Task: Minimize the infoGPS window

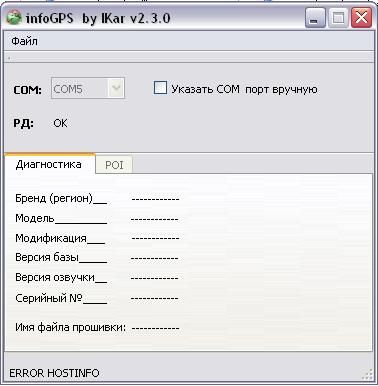Action: click(315, 18)
